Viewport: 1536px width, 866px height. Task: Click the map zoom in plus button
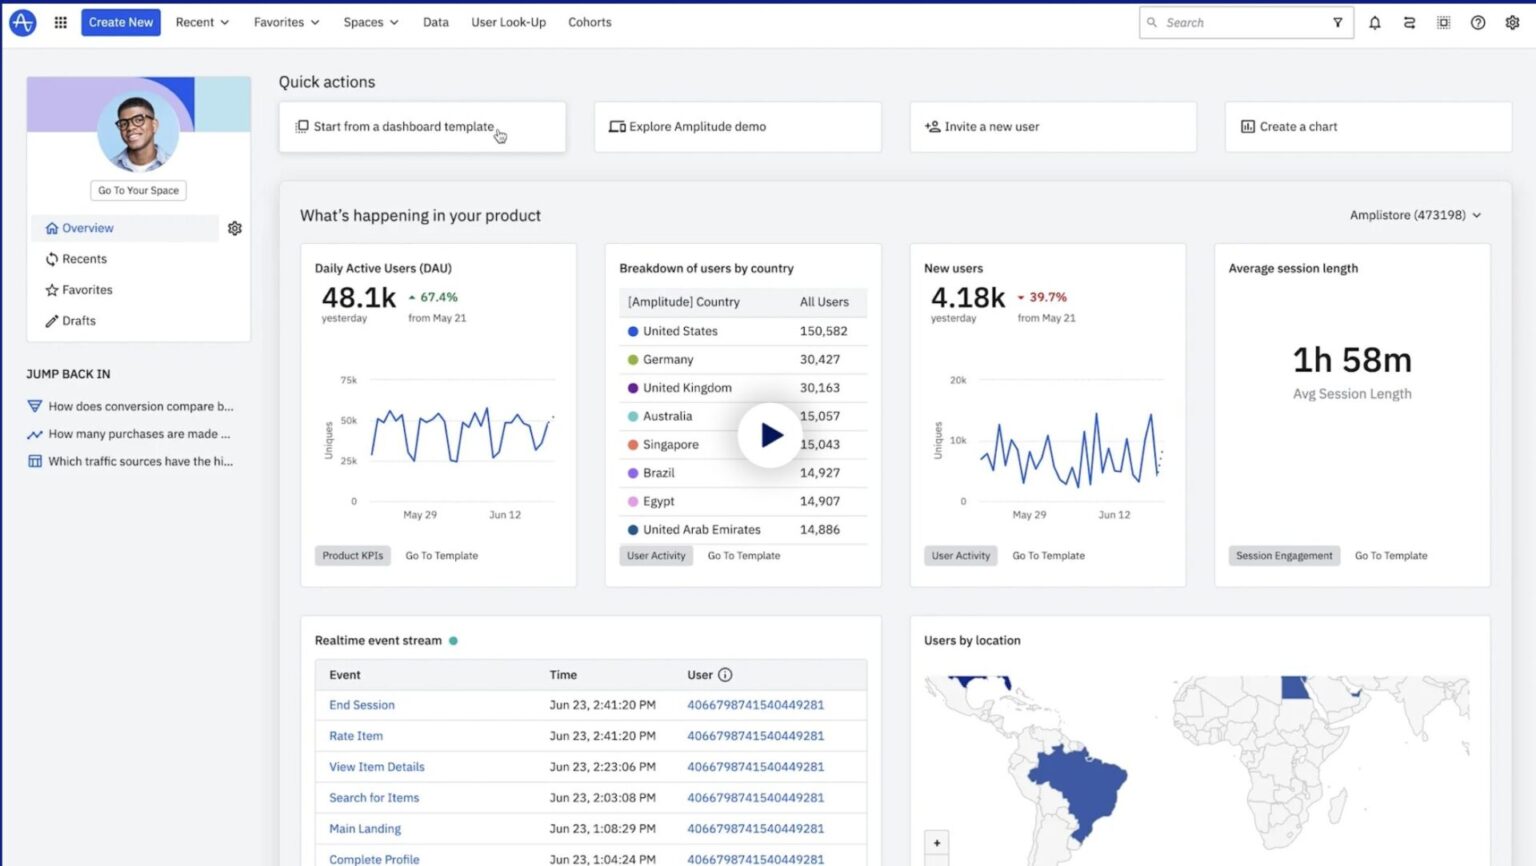[937, 843]
